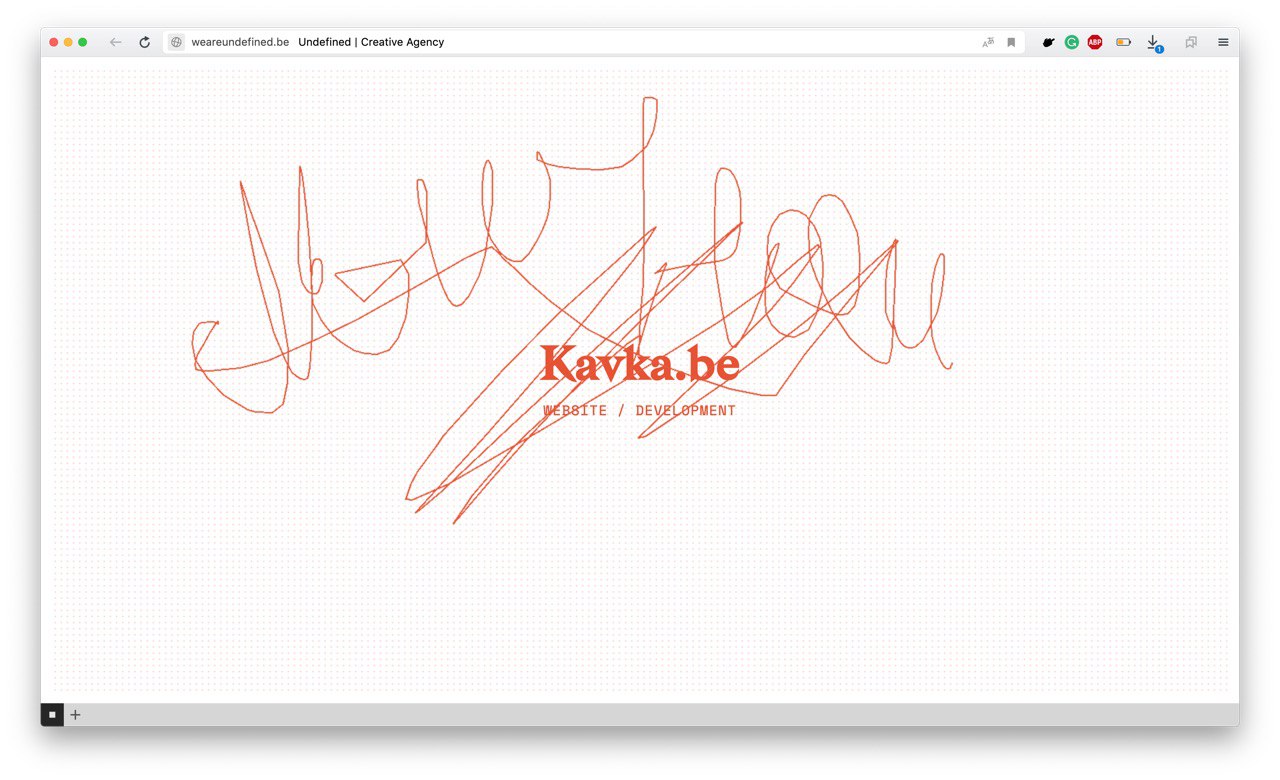Image resolution: width=1280 pixels, height=780 pixels.
Task: Click the Kavka.be project title
Action: click(640, 364)
